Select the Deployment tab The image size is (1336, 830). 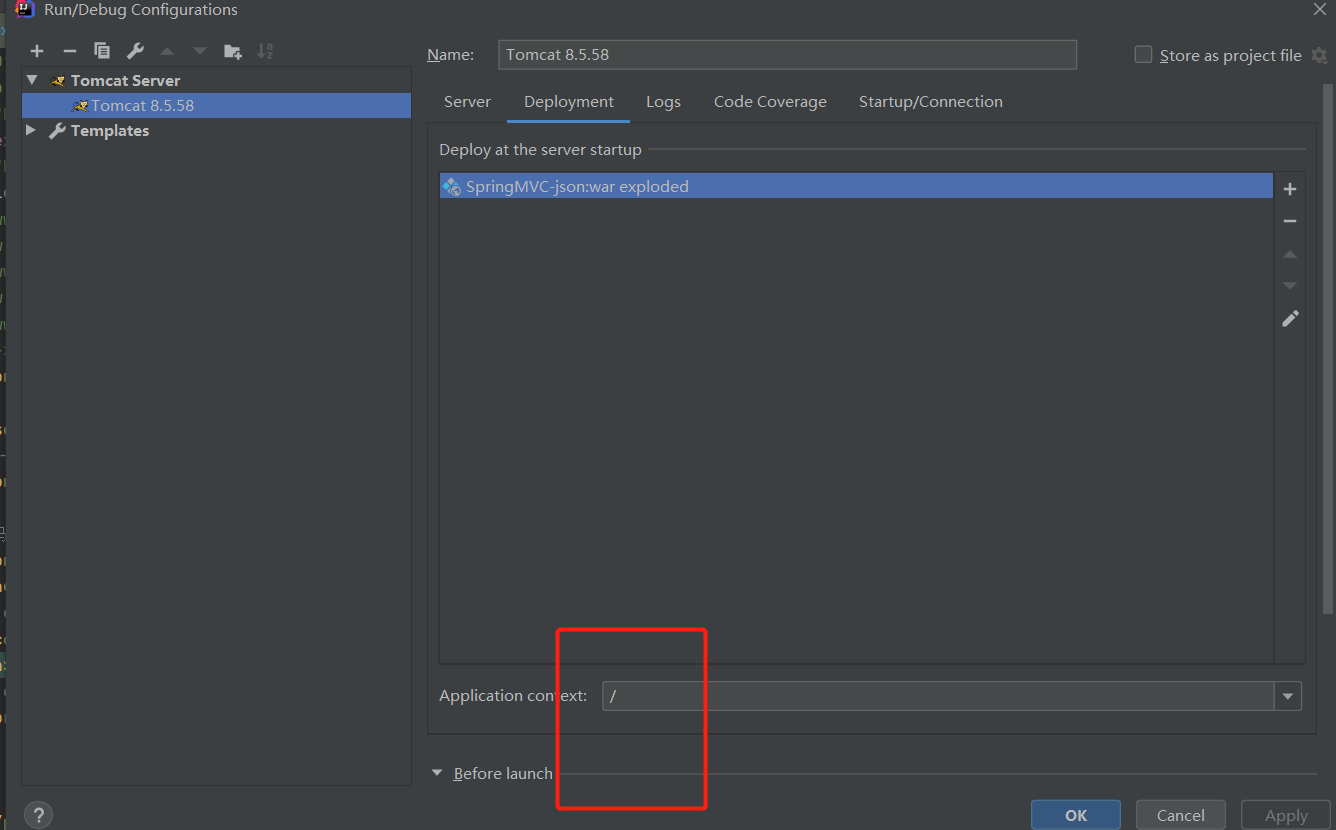click(x=569, y=102)
